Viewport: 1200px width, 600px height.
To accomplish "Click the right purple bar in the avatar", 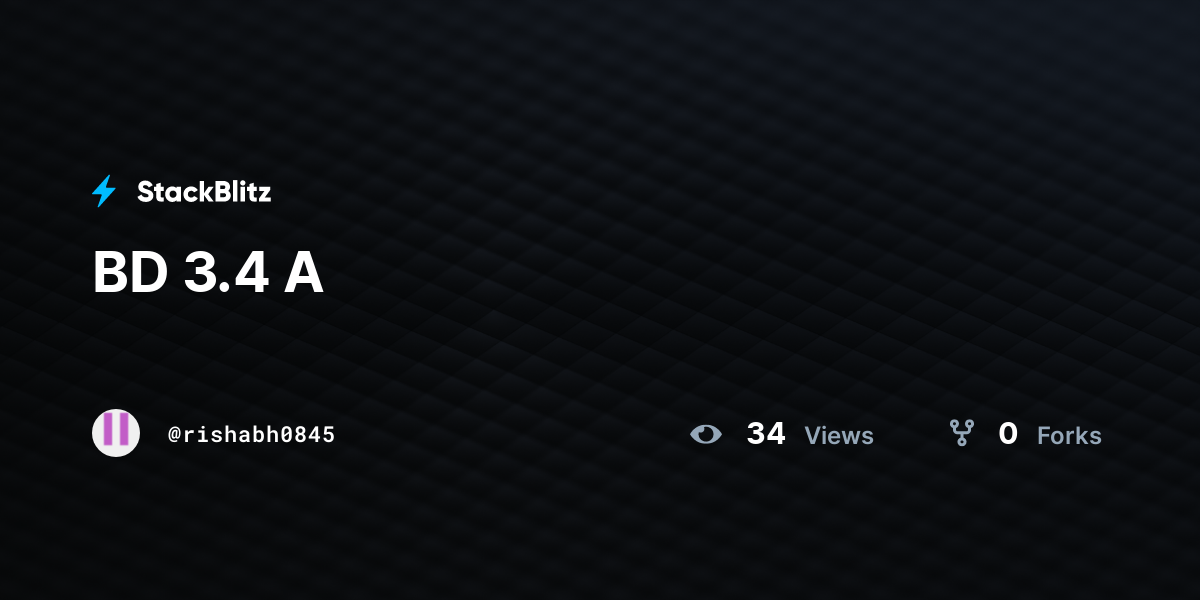I will point(123,429).
